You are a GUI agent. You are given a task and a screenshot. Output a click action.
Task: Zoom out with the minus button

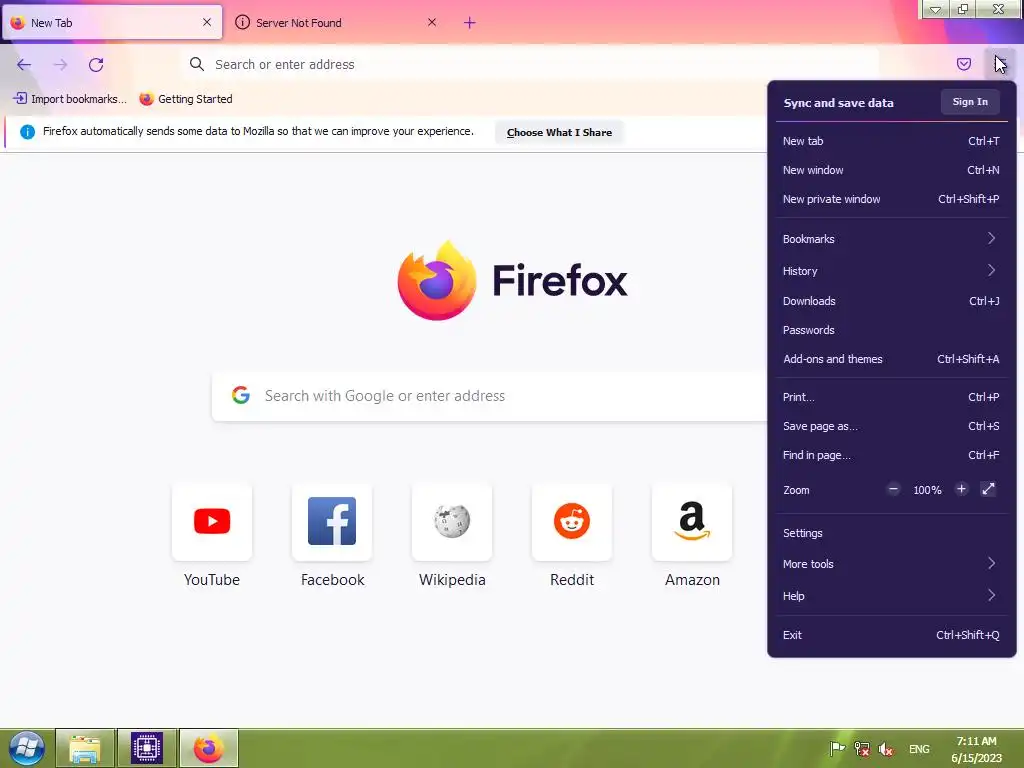tap(893, 489)
